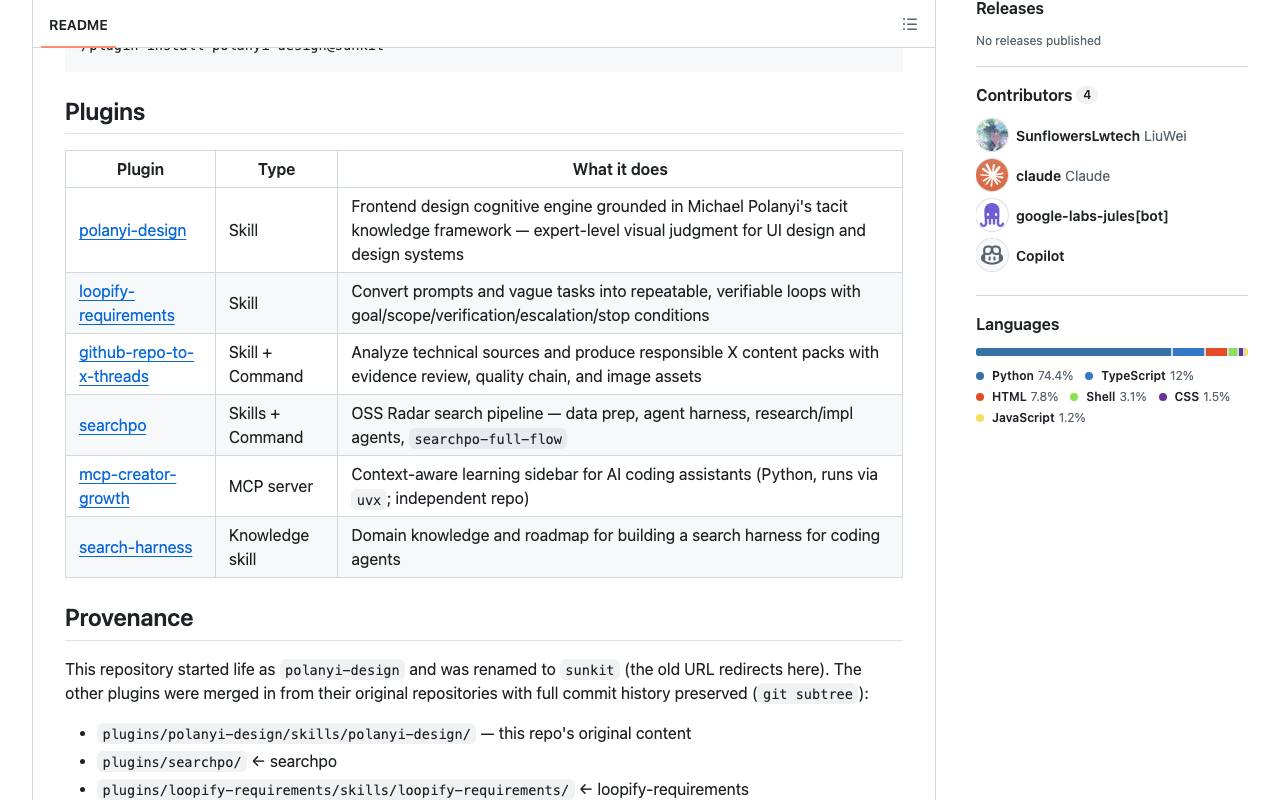This screenshot has width=1280, height=800.
Task: Open Copilot contributor profile name
Action: pos(1040,256)
